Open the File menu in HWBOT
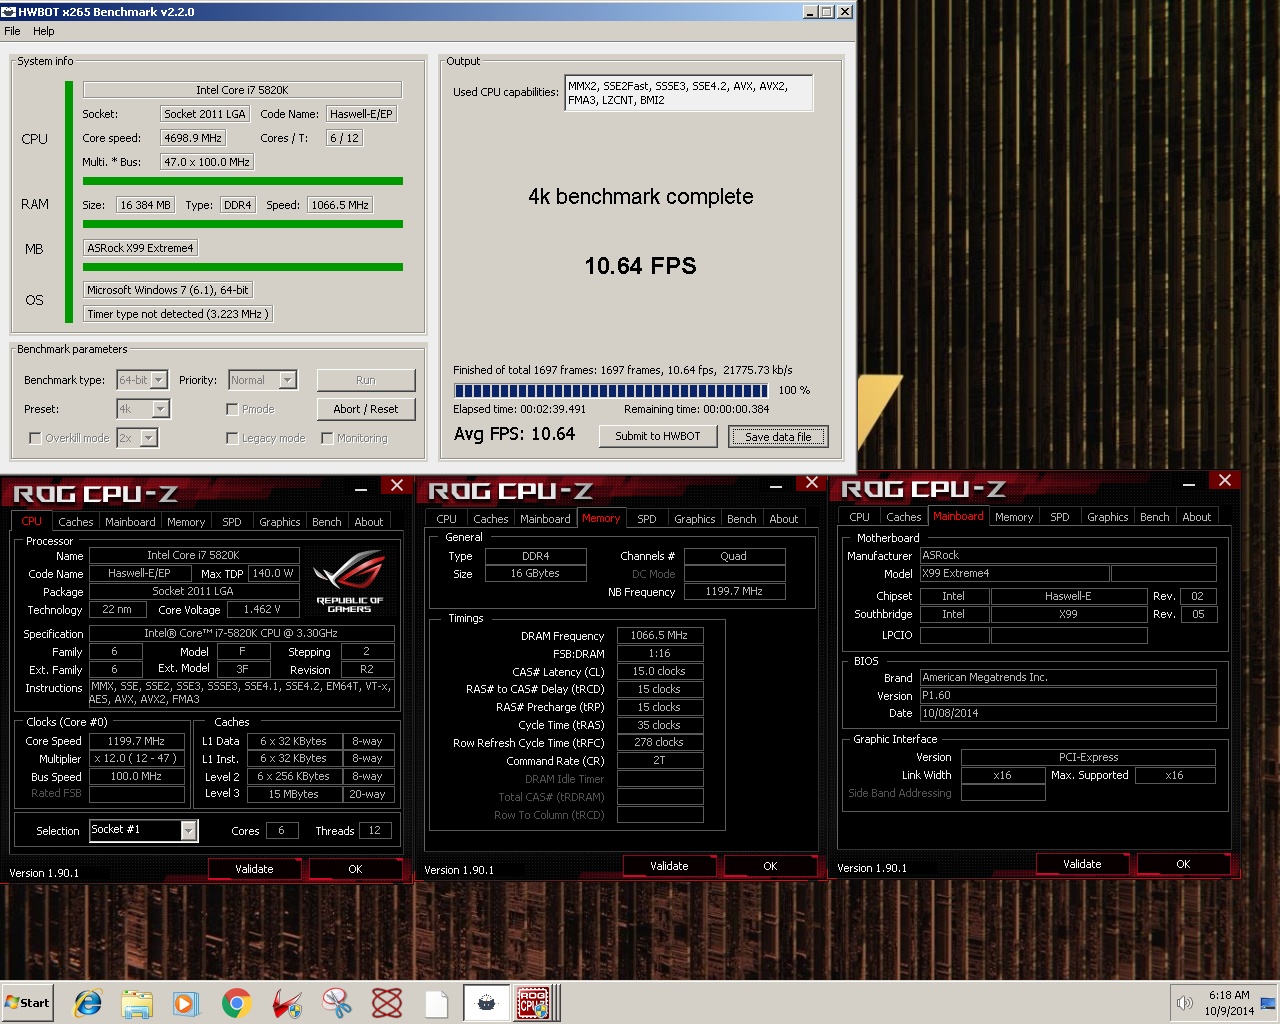Viewport: 1280px width, 1024px height. pyautogui.click(x=12, y=31)
